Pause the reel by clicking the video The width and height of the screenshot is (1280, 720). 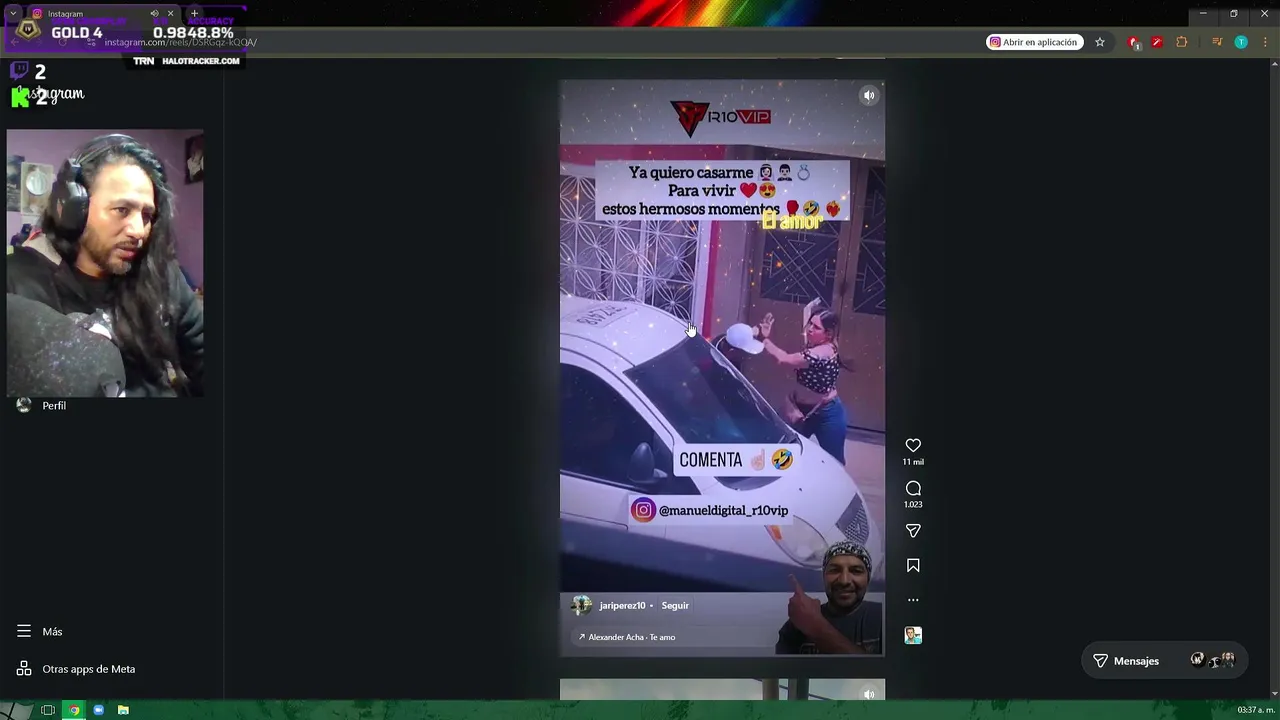[x=722, y=368]
